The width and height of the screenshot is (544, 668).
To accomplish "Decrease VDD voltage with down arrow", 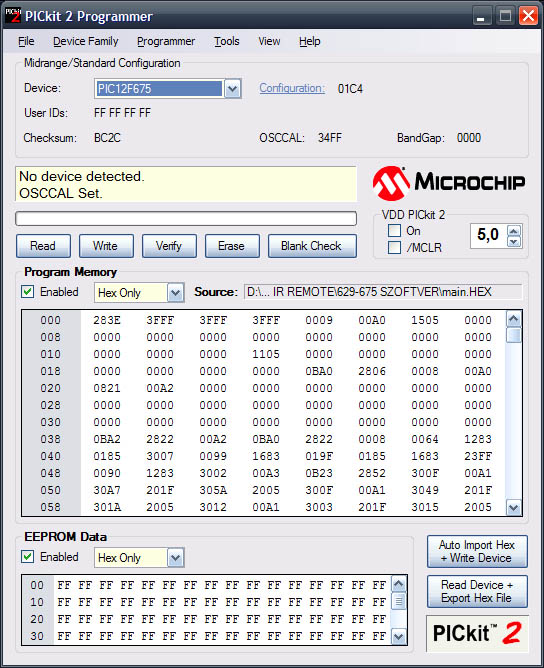I will coord(514,242).
